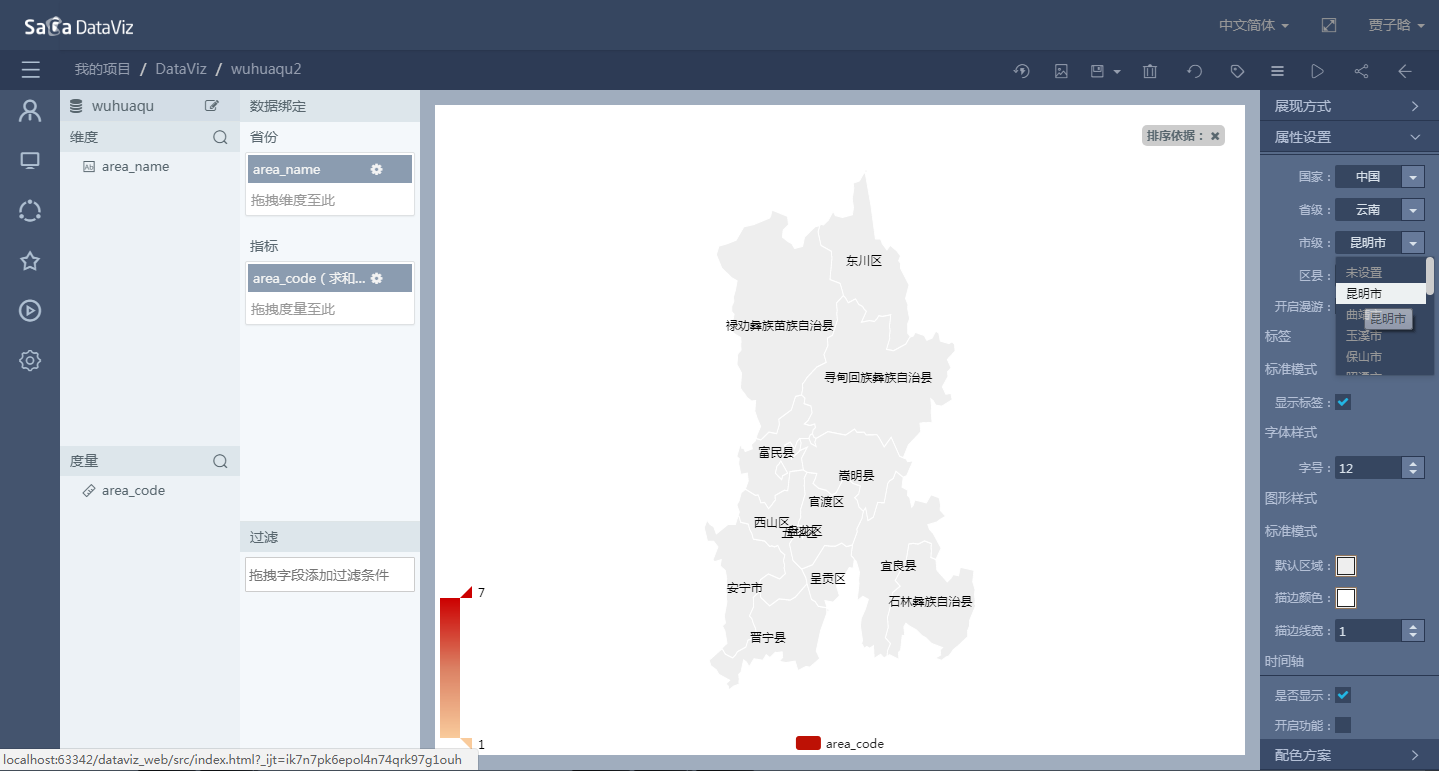This screenshot has height=771, width=1439.
Task: Click the 石林彝族自治县 map label
Action: pos(930,601)
